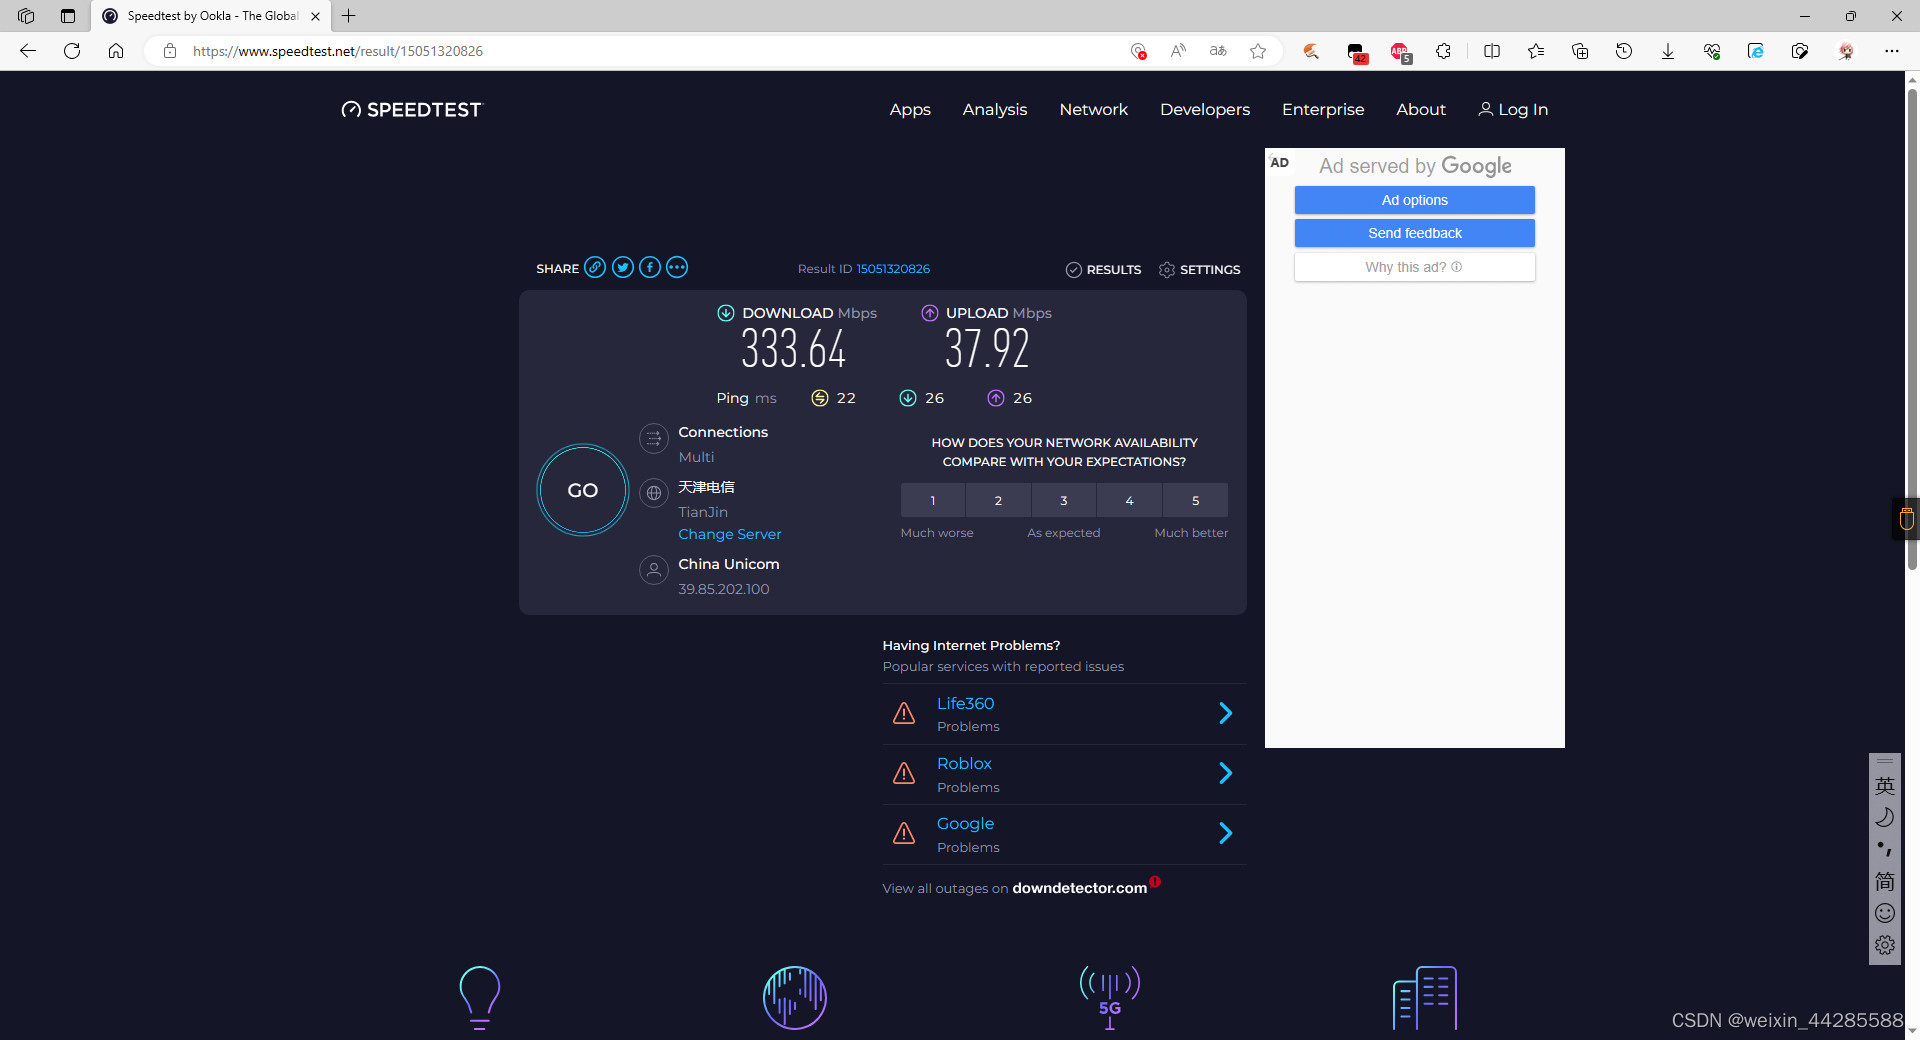Share result on Facebook
This screenshot has width=1920, height=1040.
pyautogui.click(x=650, y=267)
